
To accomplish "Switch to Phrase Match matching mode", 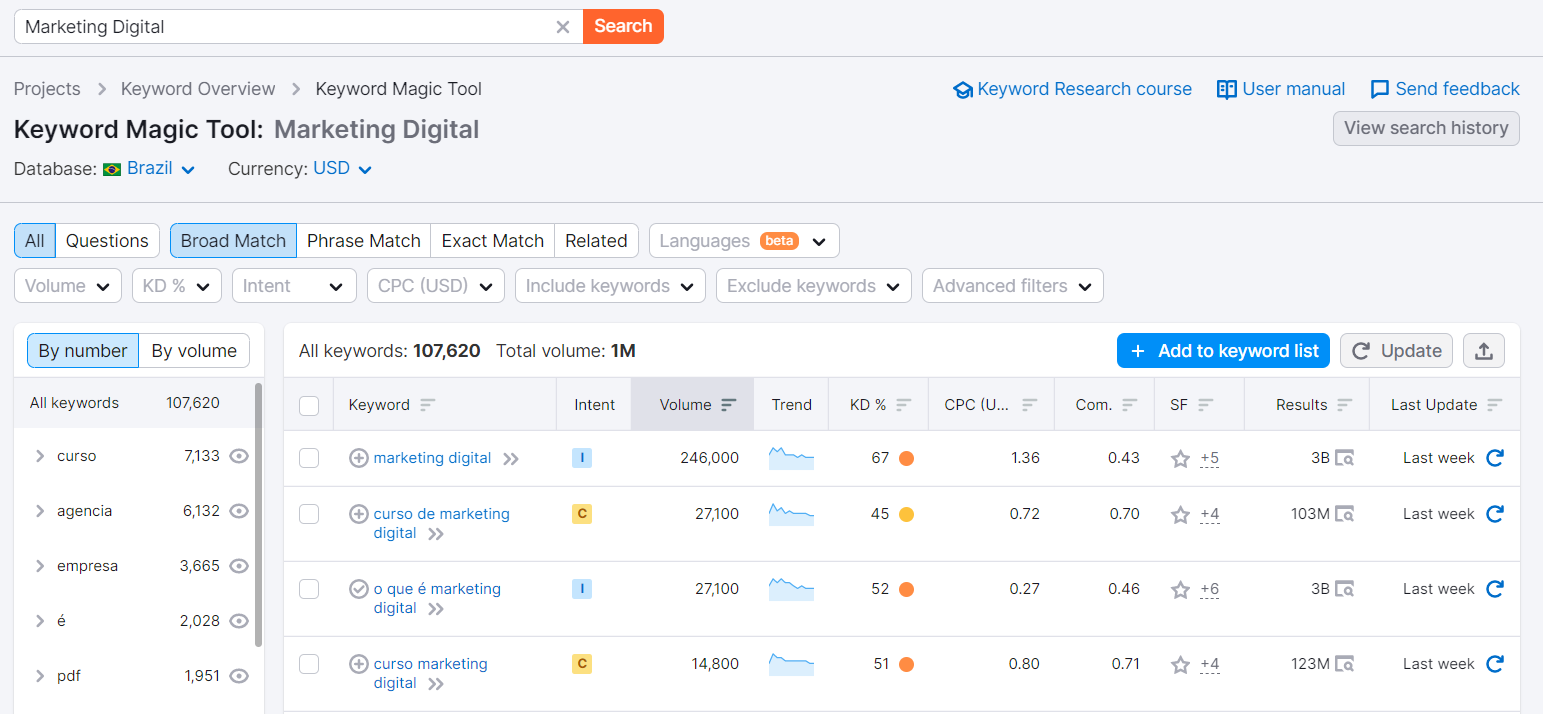I will tap(363, 240).
